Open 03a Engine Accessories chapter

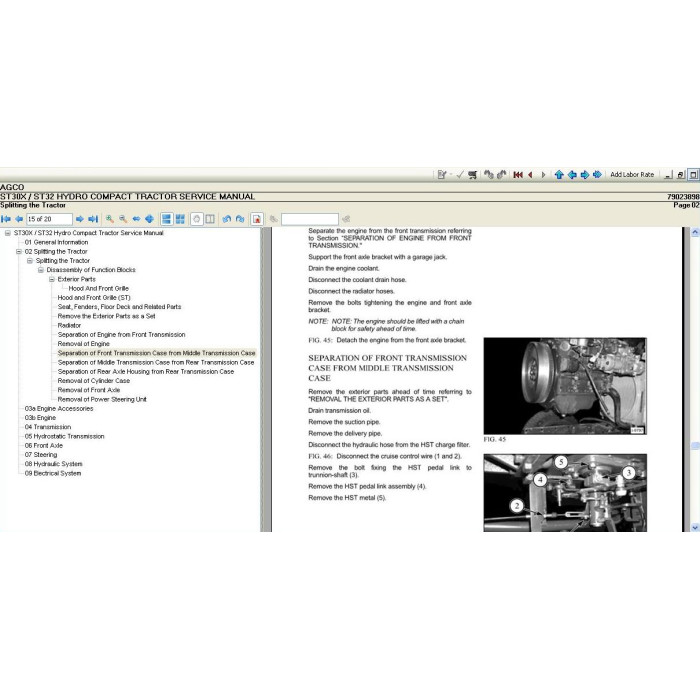tap(59, 409)
